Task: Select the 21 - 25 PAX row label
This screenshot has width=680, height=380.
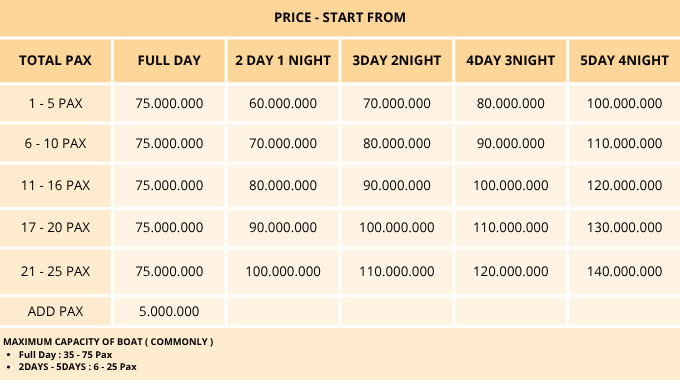Action: (55, 271)
